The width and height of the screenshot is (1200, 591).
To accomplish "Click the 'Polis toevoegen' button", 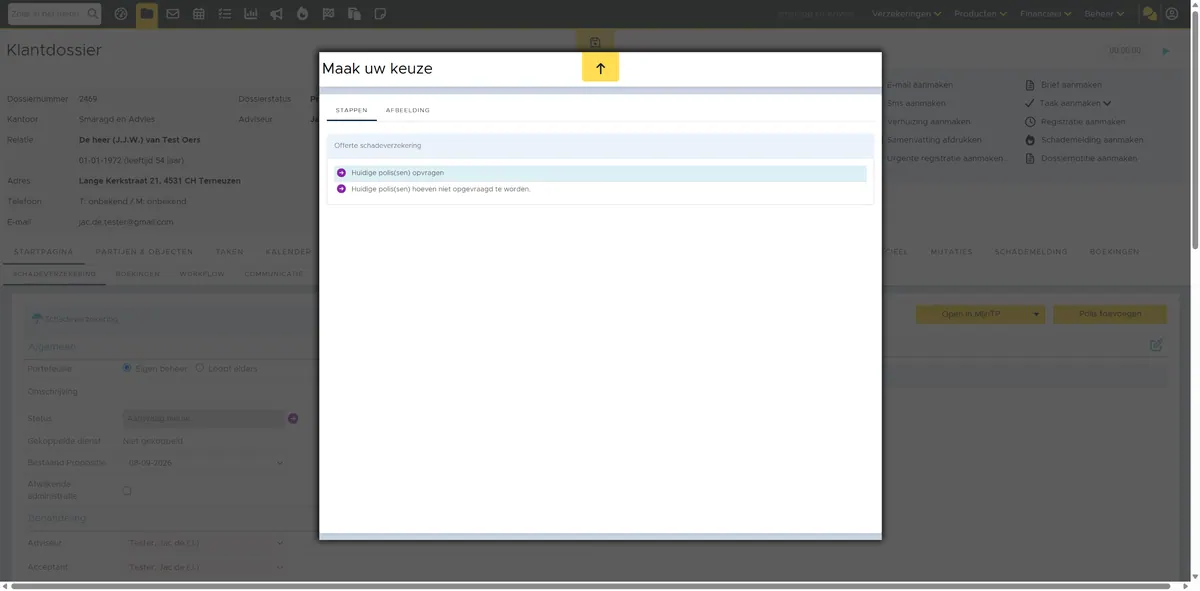I will tap(1110, 314).
